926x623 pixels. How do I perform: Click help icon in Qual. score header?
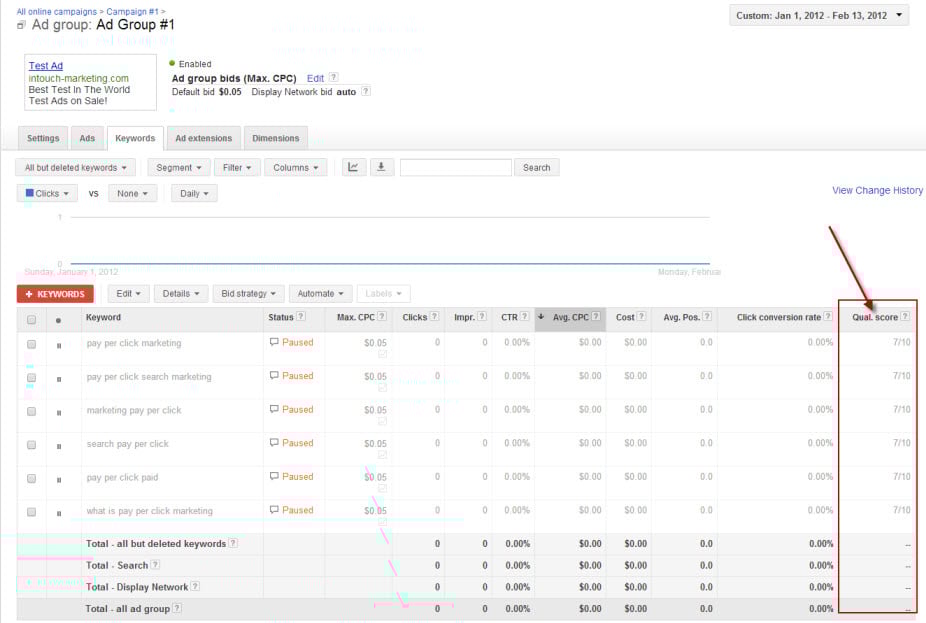(x=905, y=317)
